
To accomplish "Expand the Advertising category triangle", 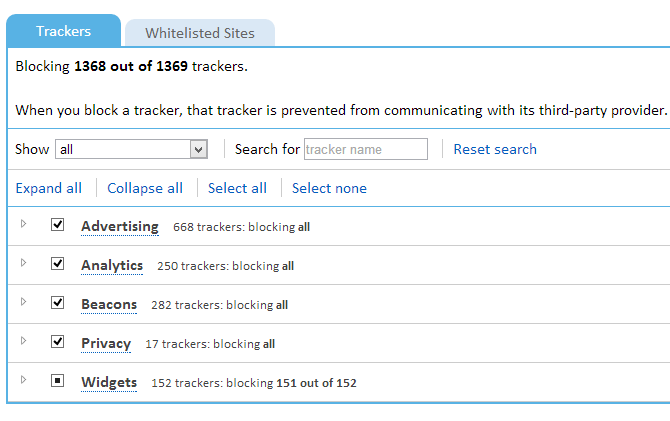I will (23, 224).
